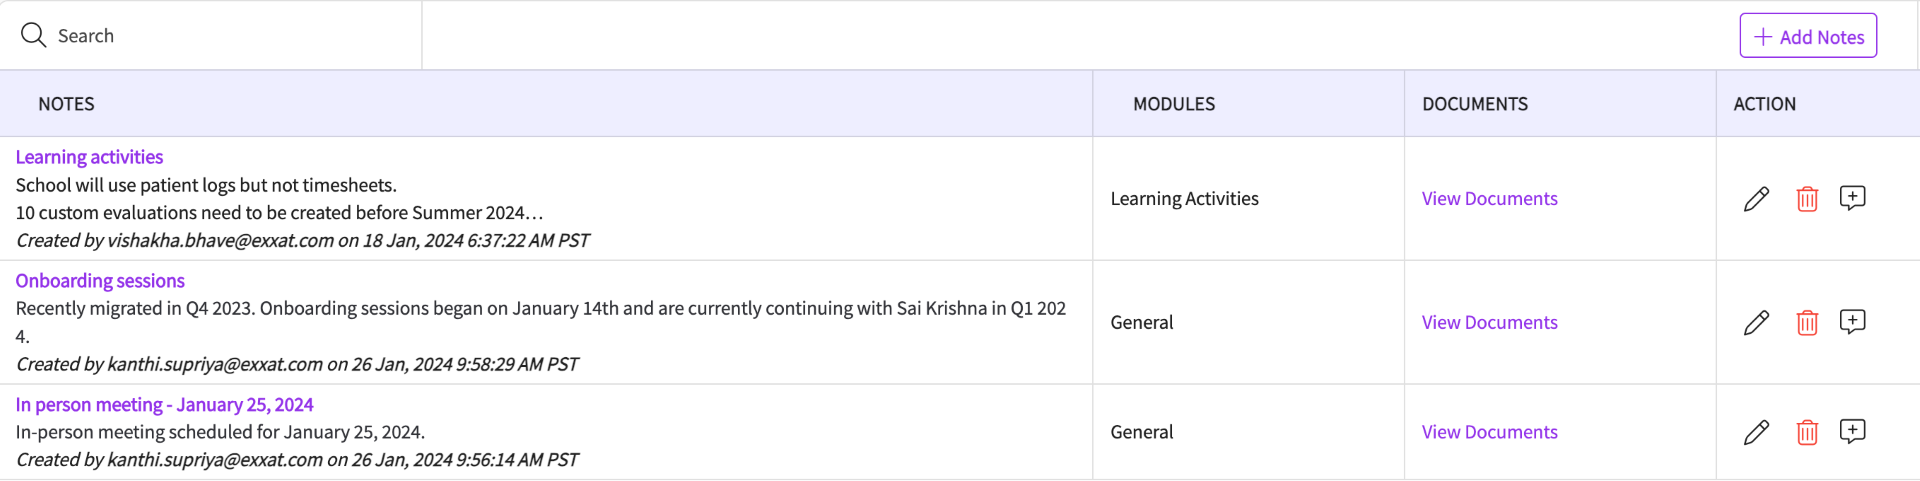Edit the Learning activities note

(x=1756, y=199)
